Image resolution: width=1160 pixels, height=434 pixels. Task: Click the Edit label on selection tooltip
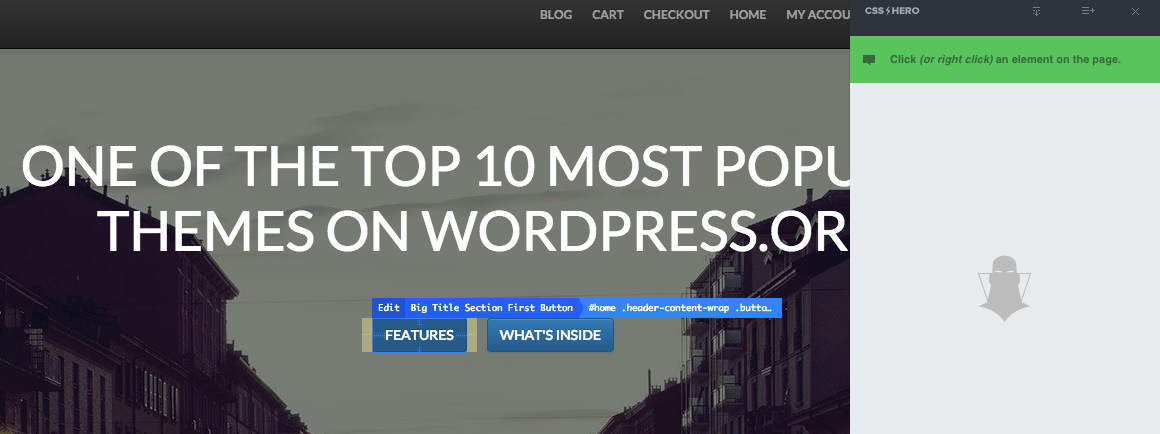pyautogui.click(x=388, y=308)
